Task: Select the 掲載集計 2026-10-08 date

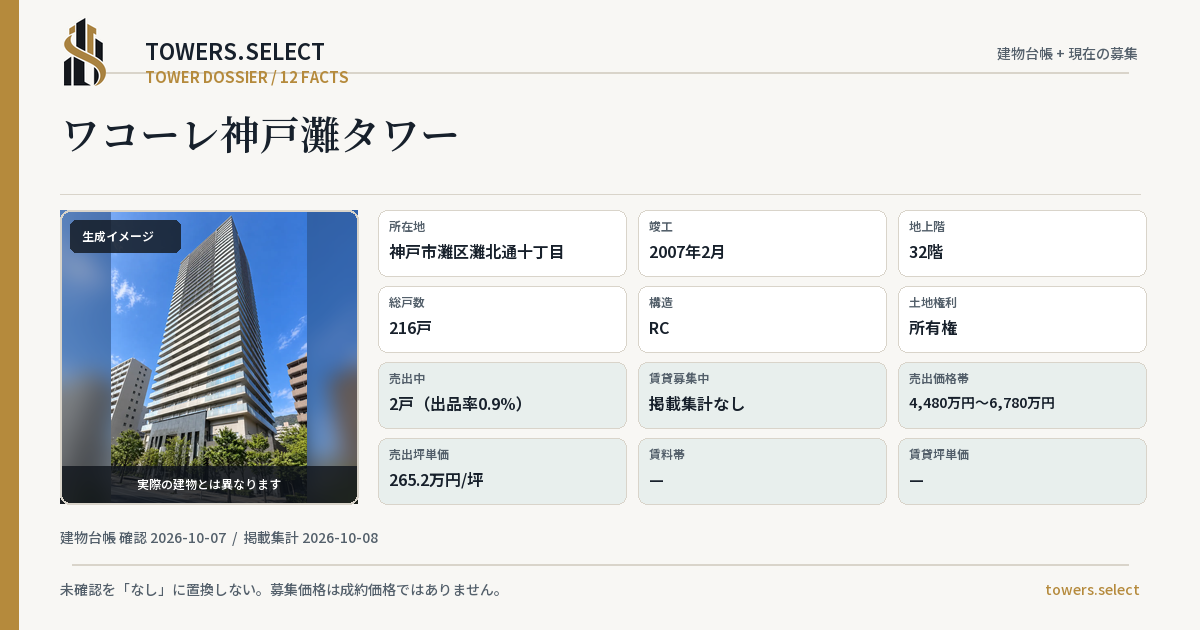Action: pos(311,538)
